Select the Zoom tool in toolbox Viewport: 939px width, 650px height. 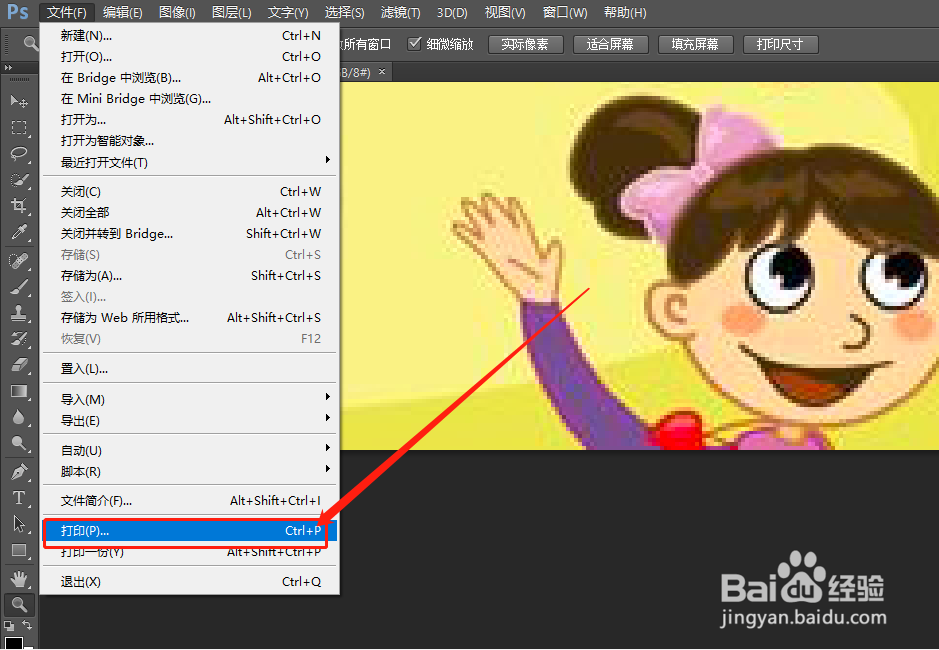click(19, 604)
